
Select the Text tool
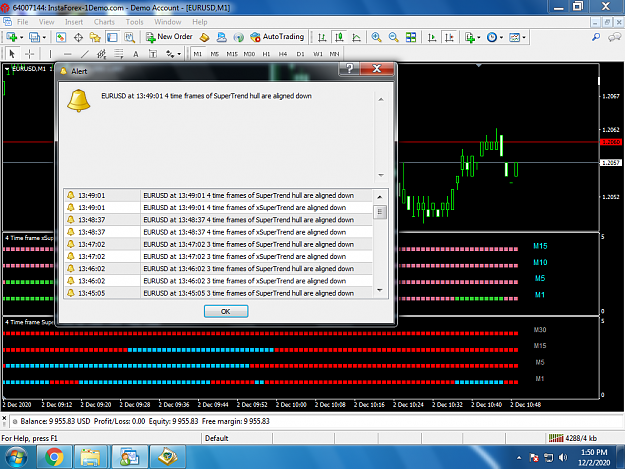136,54
